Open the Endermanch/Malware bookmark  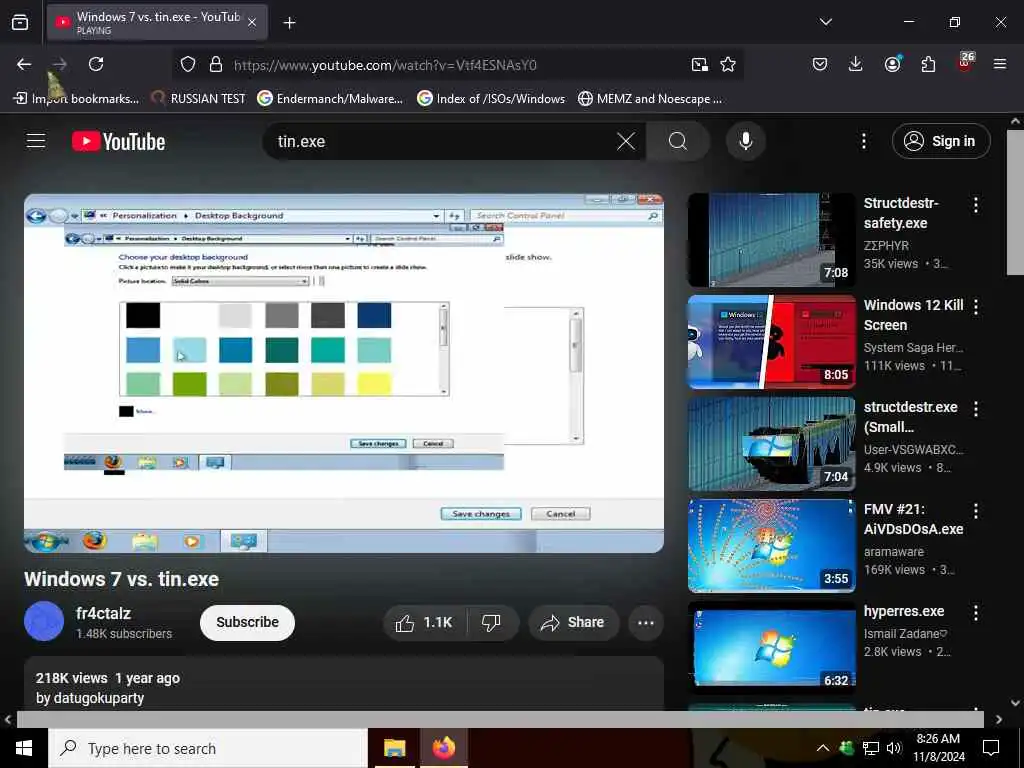[330, 99]
